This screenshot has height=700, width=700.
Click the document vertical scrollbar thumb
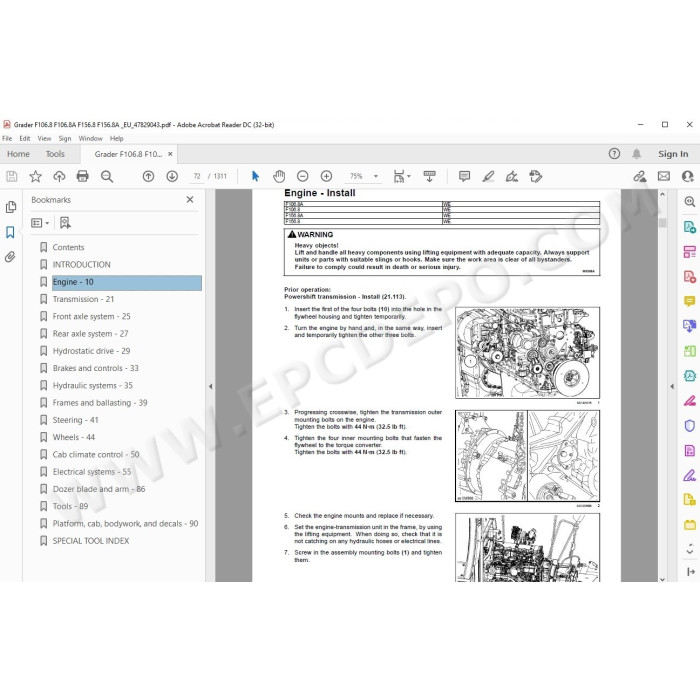point(662,222)
